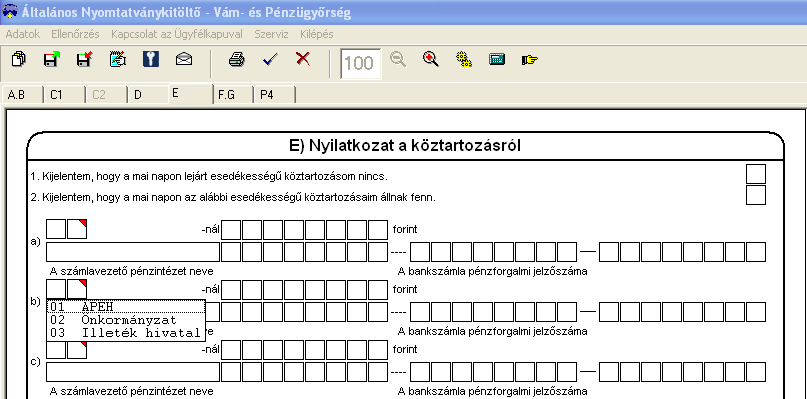This screenshot has width=807, height=399.
Task: Choose '02 Önkormányzat' from the dropdown list
Action: (x=126, y=320)
